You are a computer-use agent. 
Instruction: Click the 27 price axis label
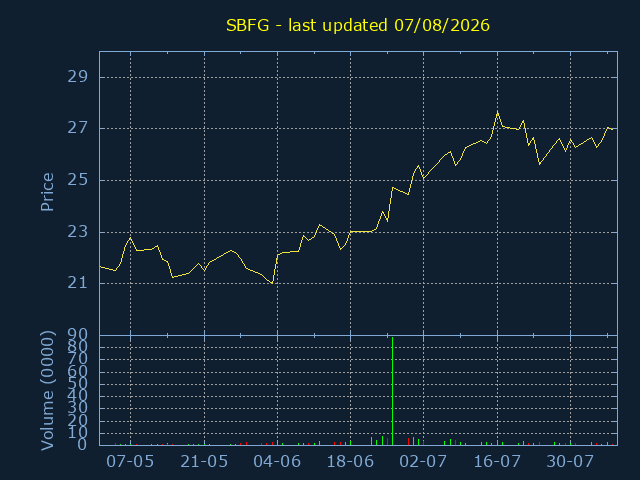pos(78,128)
